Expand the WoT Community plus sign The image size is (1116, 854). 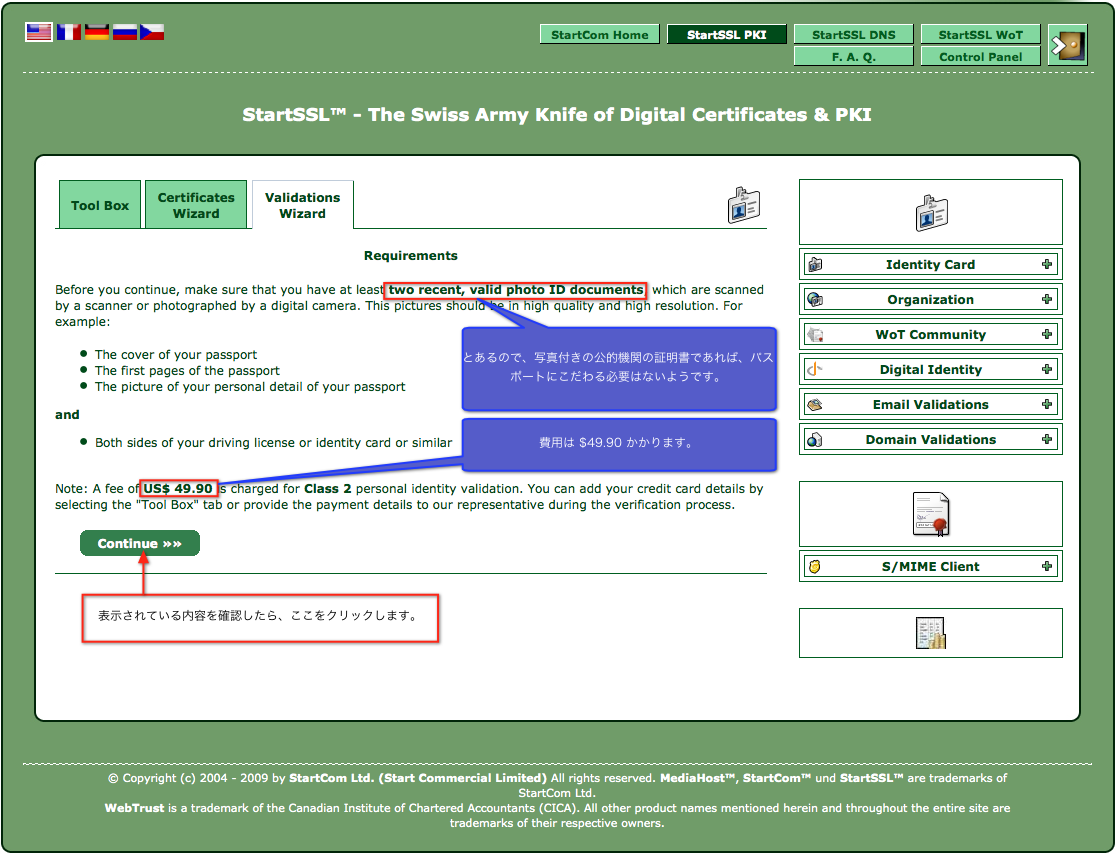[x=1046, y=334]
